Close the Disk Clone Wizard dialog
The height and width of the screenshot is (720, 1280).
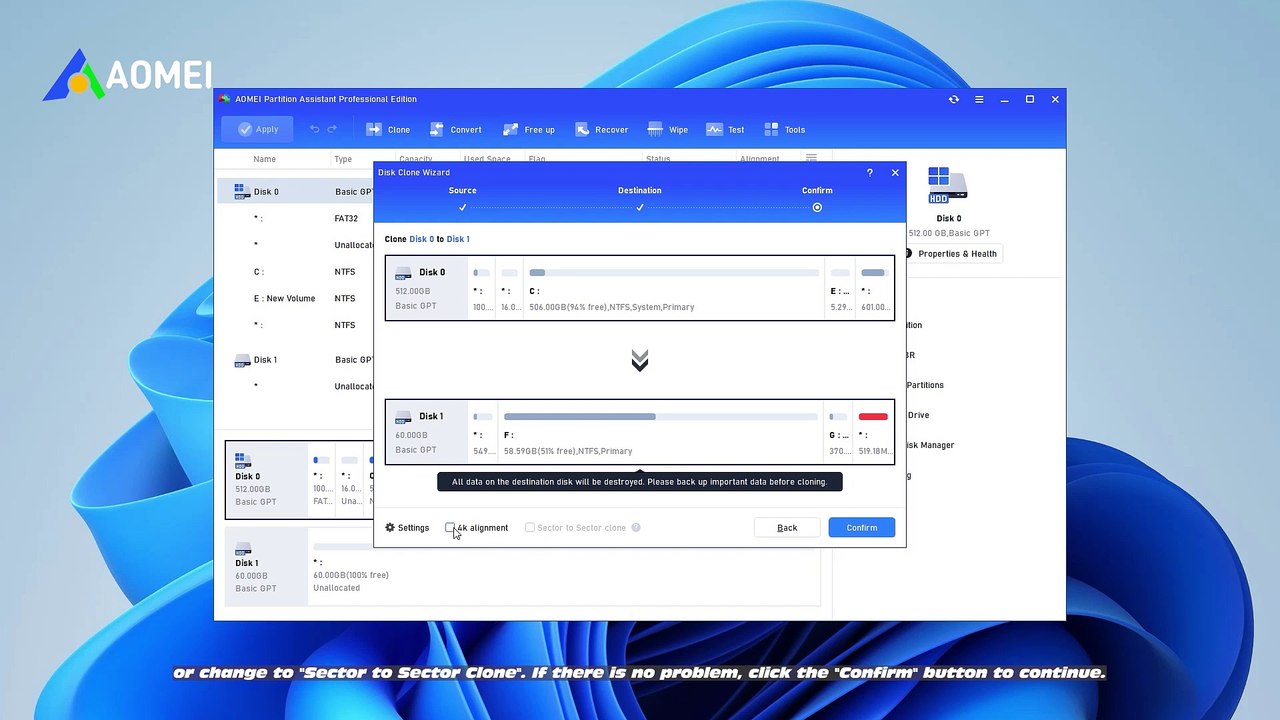895,172
